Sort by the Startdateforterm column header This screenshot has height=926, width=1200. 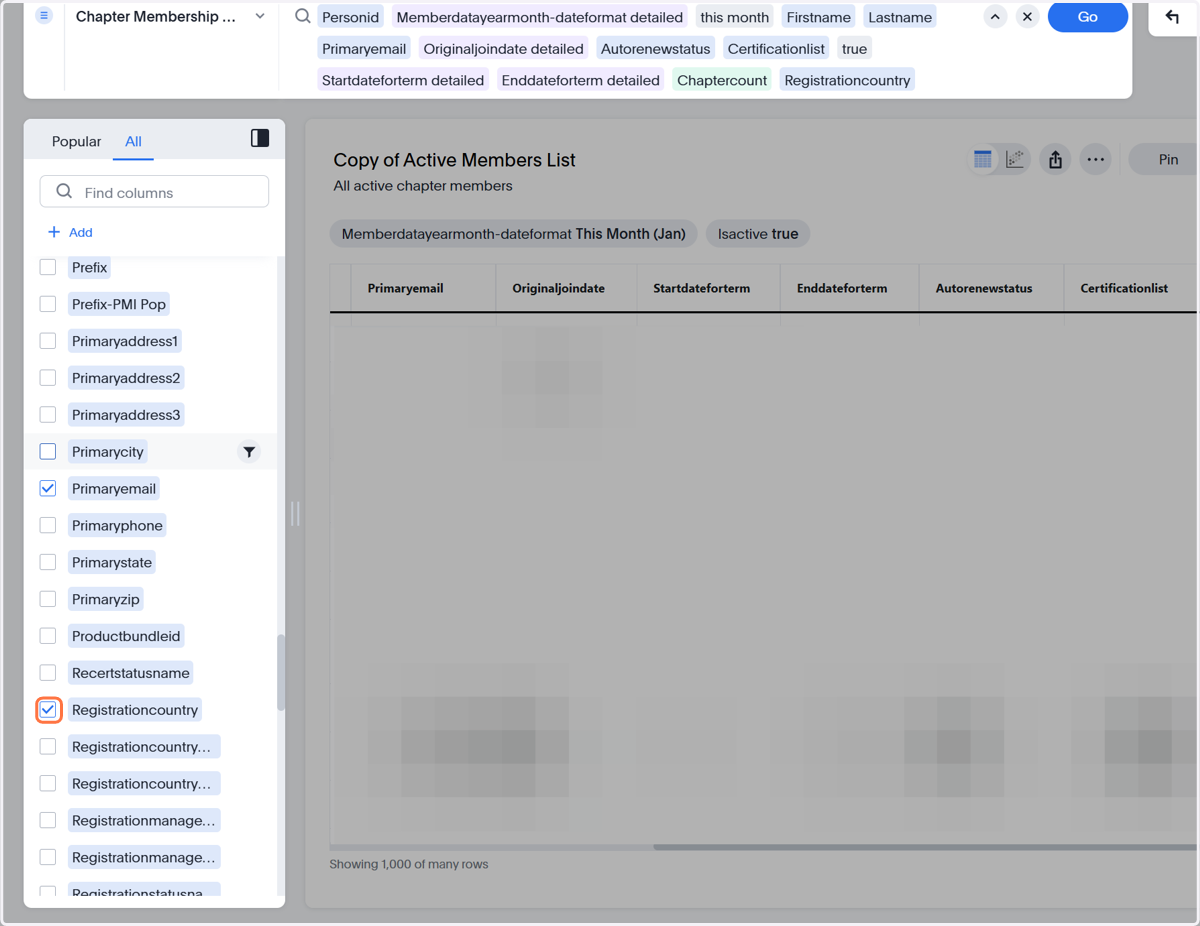(x=702, y=288)
